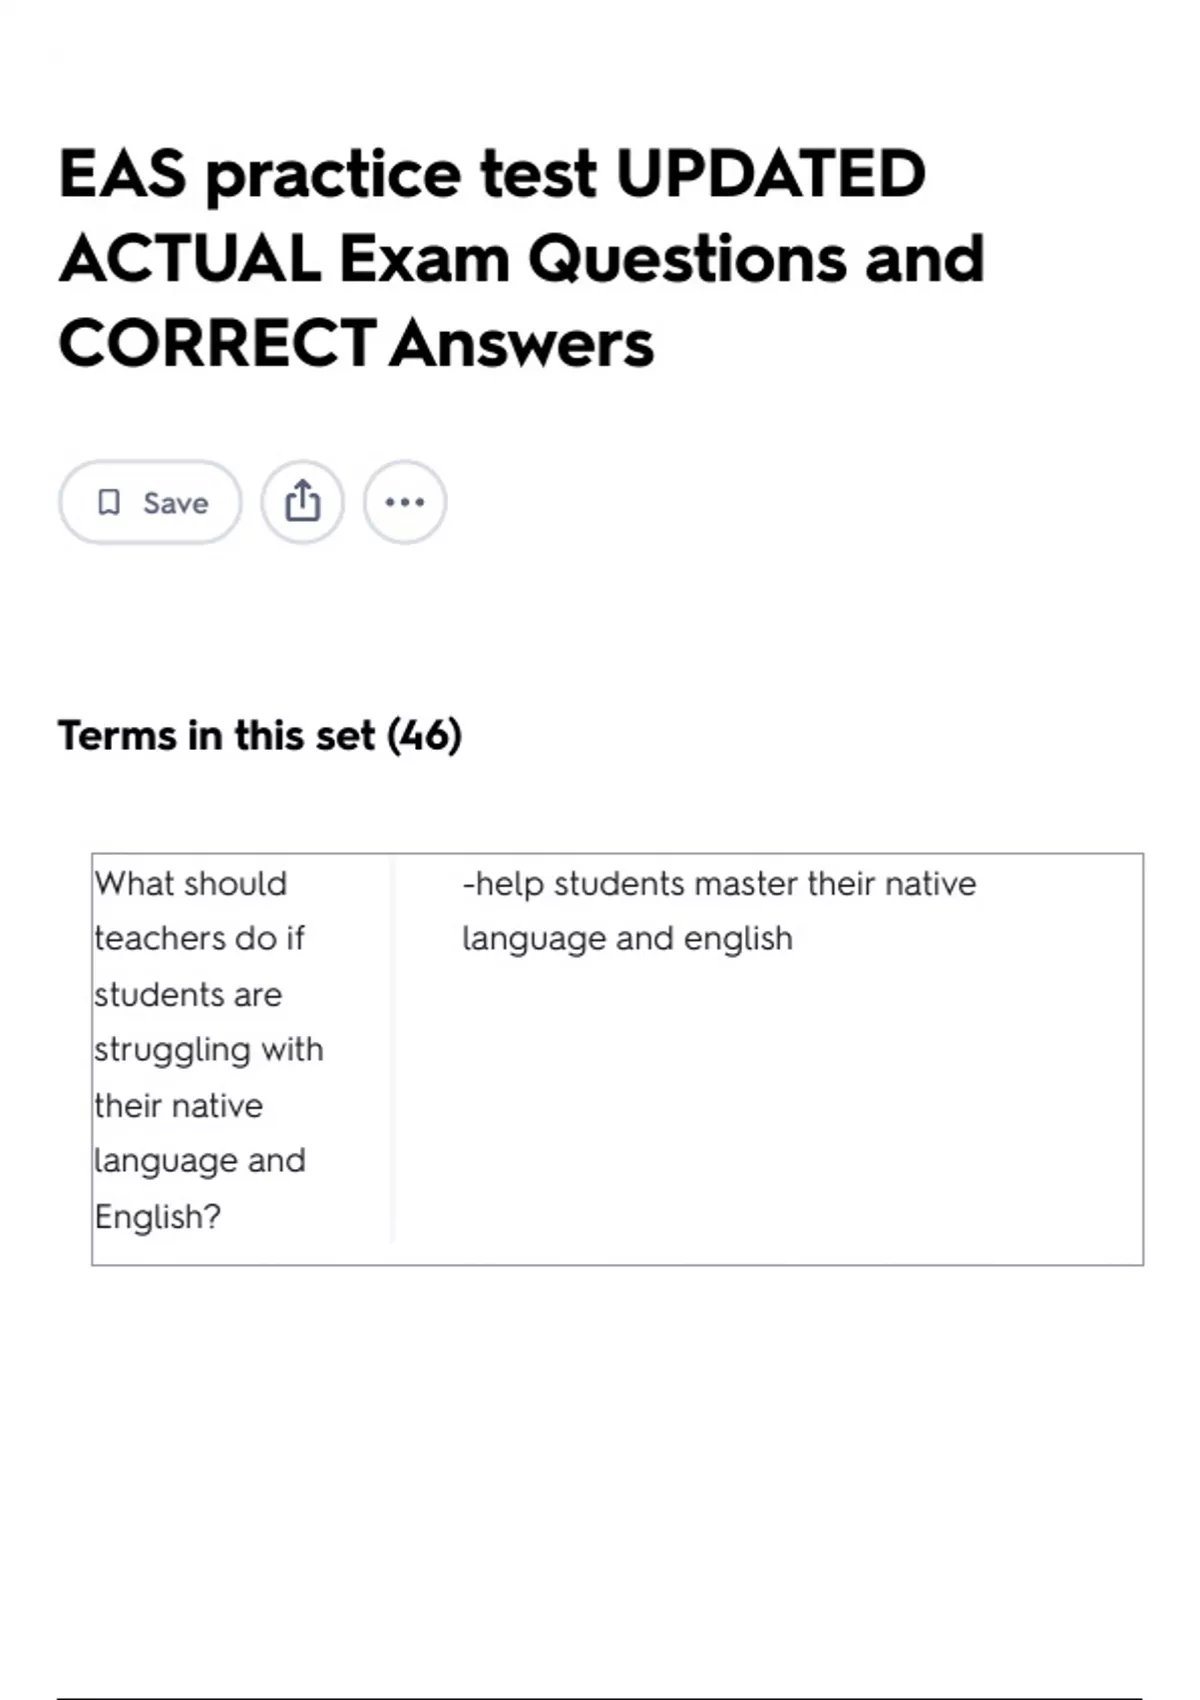The width and height of the screenshot is (1200, 1700).
Task: Click the word 'English?' ending the question
Action: [157, 1217]
